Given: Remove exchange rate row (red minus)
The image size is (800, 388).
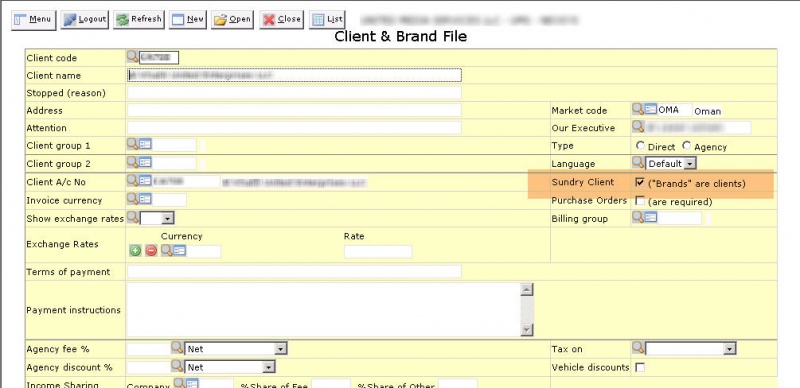Looking at the screenshot, I should (x=151, y=251).
